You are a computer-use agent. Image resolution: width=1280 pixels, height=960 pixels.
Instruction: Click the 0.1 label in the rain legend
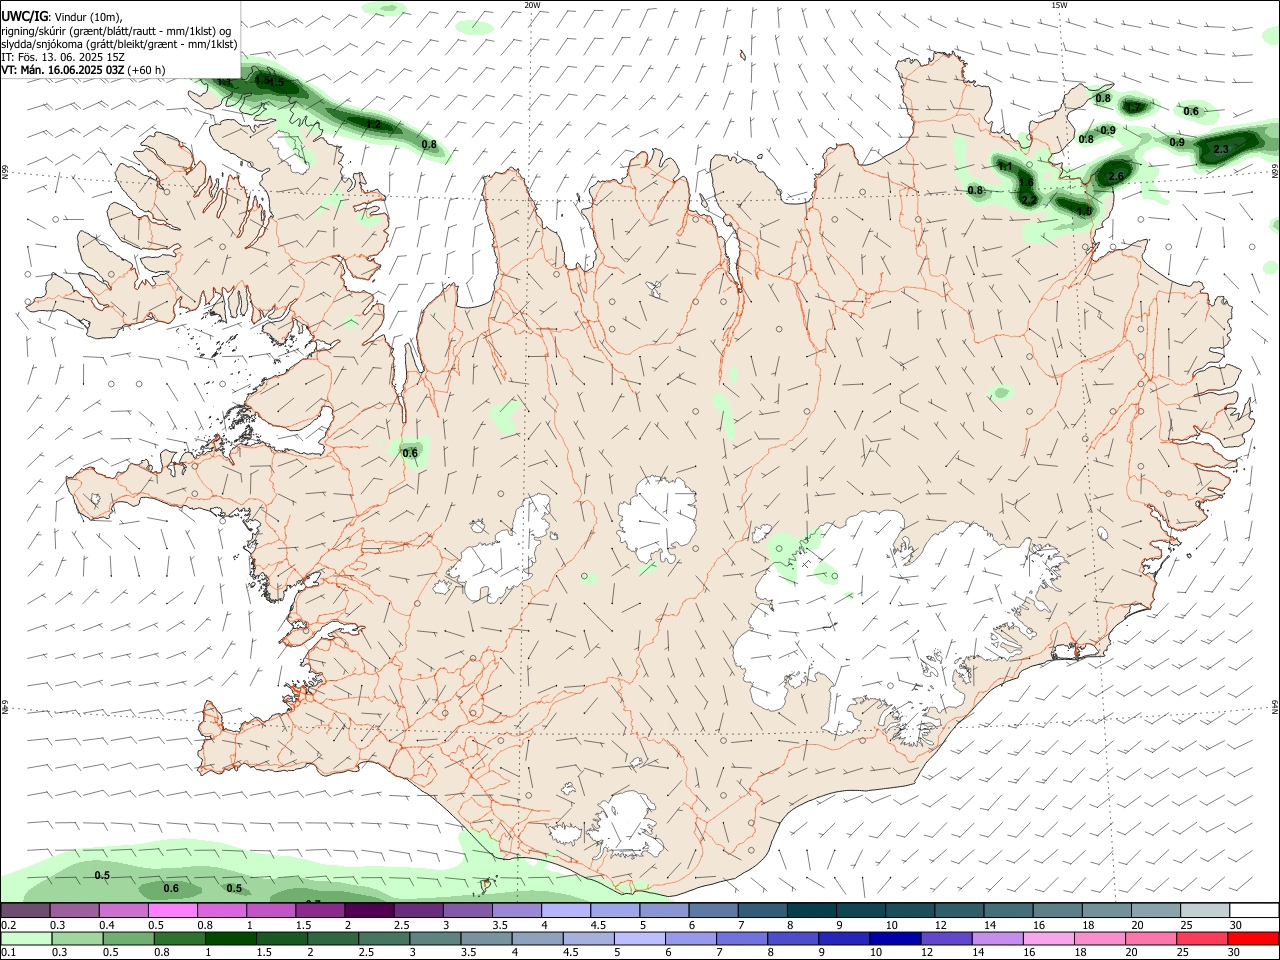pos(8,952)
